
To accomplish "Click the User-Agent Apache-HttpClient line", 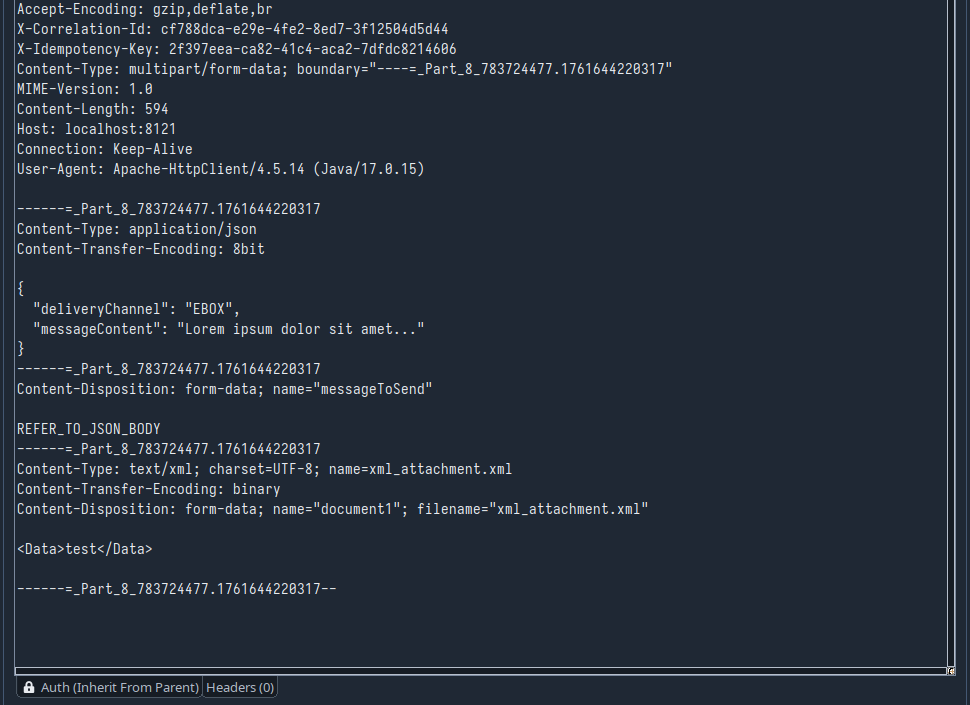I will (x=220, y=169).
